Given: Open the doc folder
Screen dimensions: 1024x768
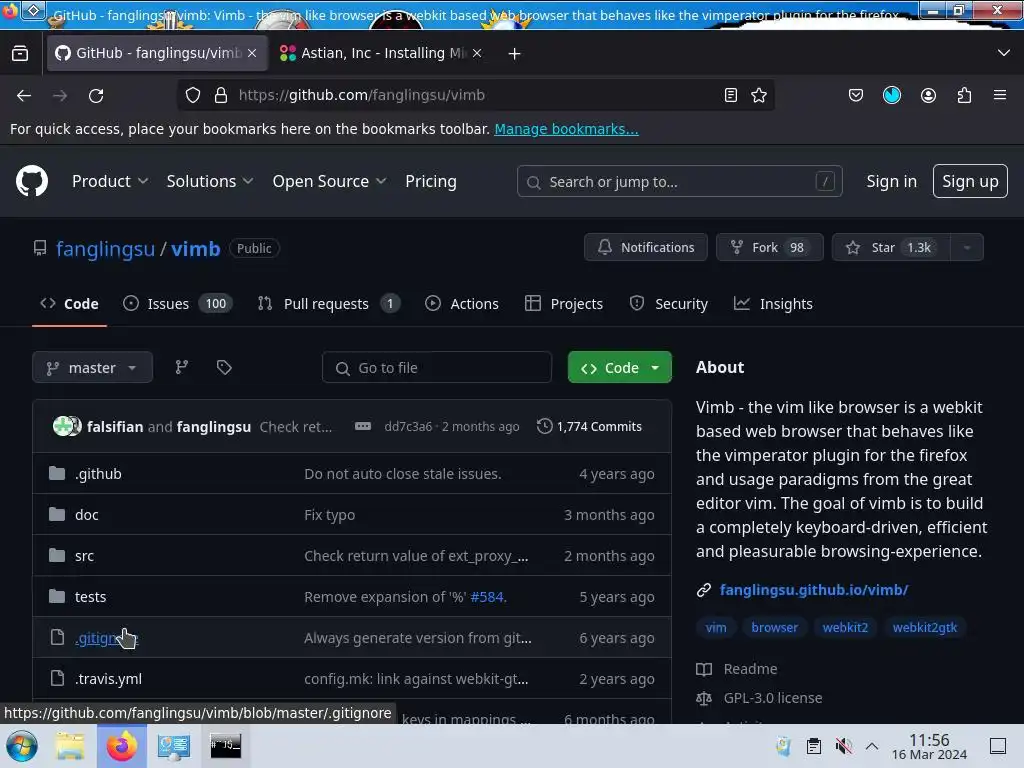Looking at the screenshot, I should 86,515.
